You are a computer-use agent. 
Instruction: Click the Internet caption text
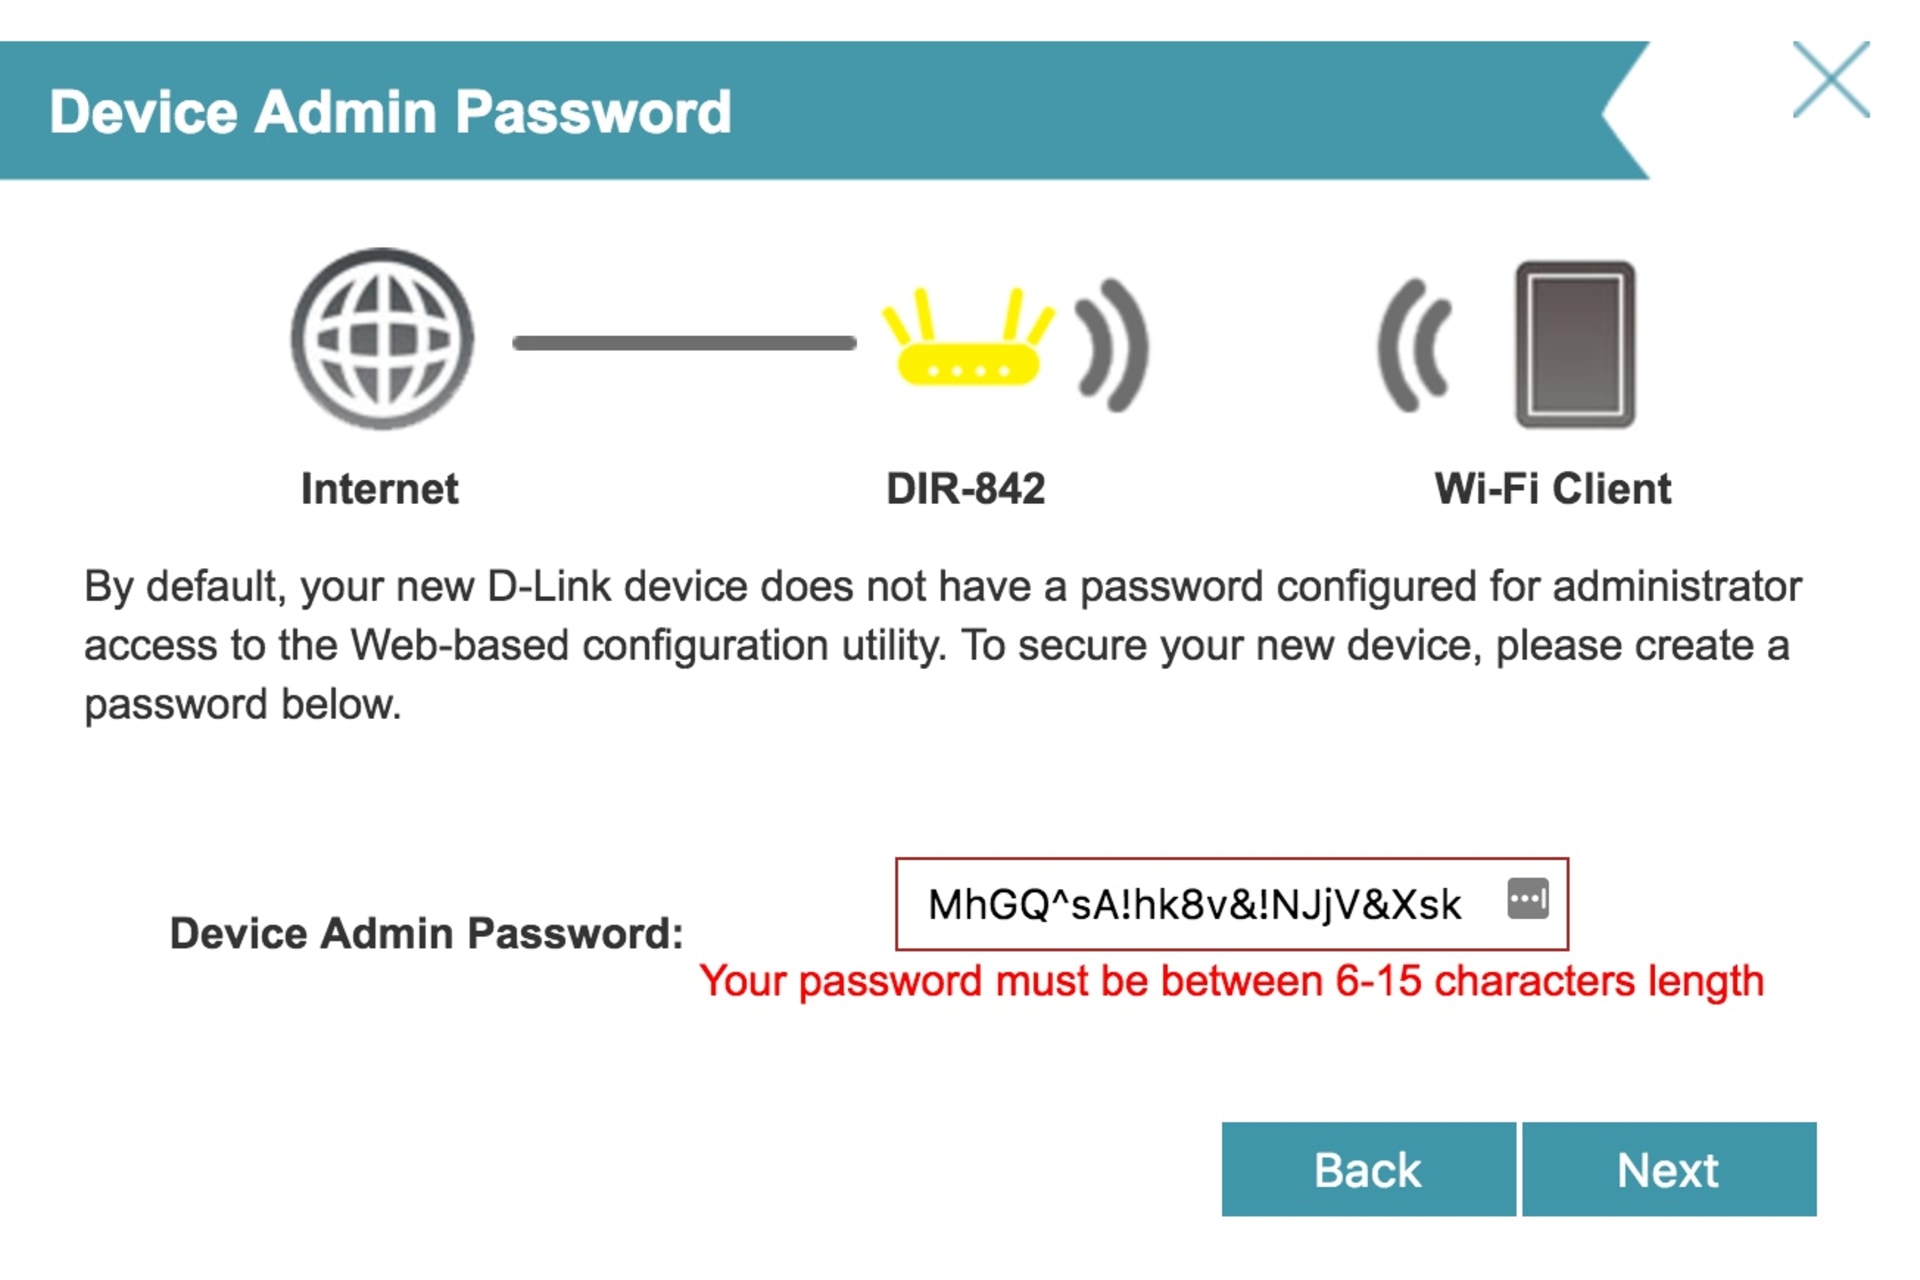tap(380, 488)
